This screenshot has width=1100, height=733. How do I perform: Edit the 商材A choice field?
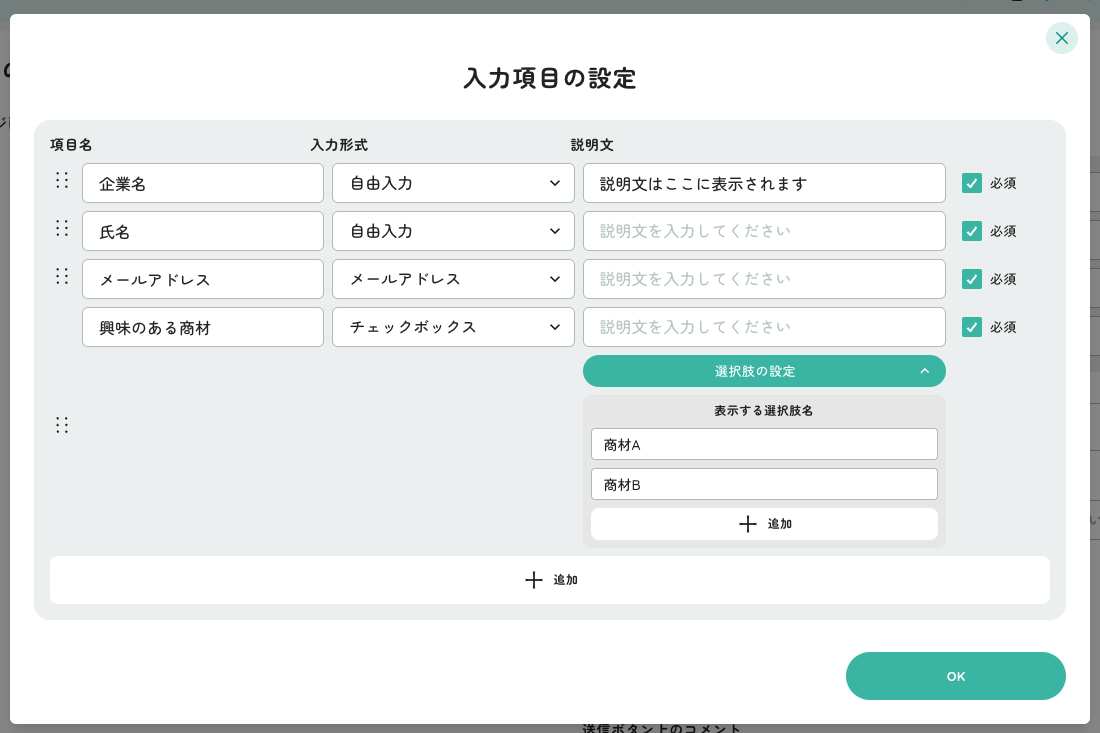764,444
